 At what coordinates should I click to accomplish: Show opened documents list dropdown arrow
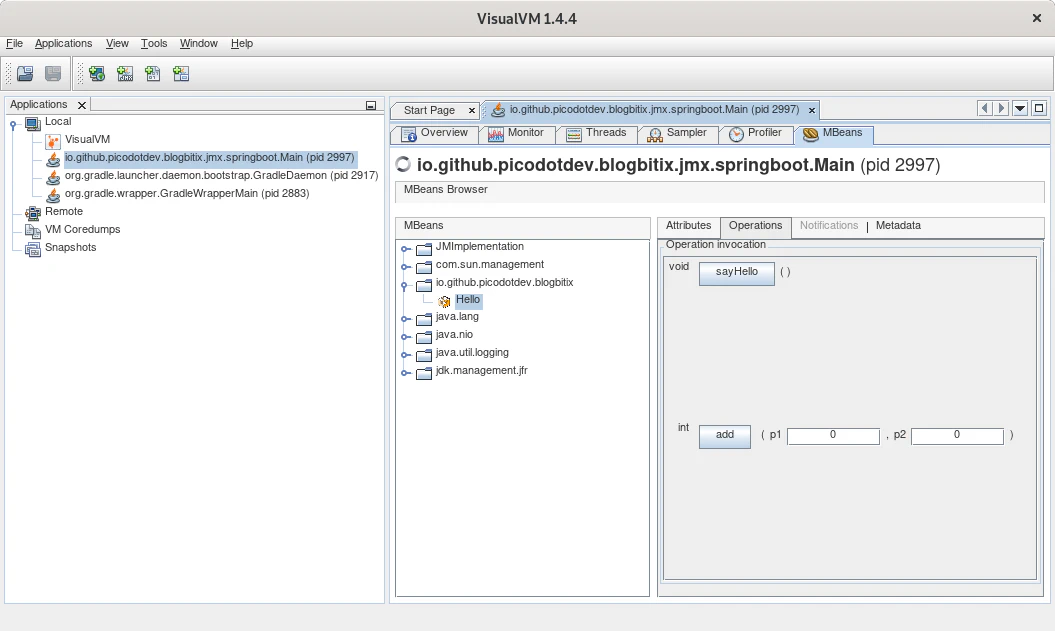click(1020, 109)
